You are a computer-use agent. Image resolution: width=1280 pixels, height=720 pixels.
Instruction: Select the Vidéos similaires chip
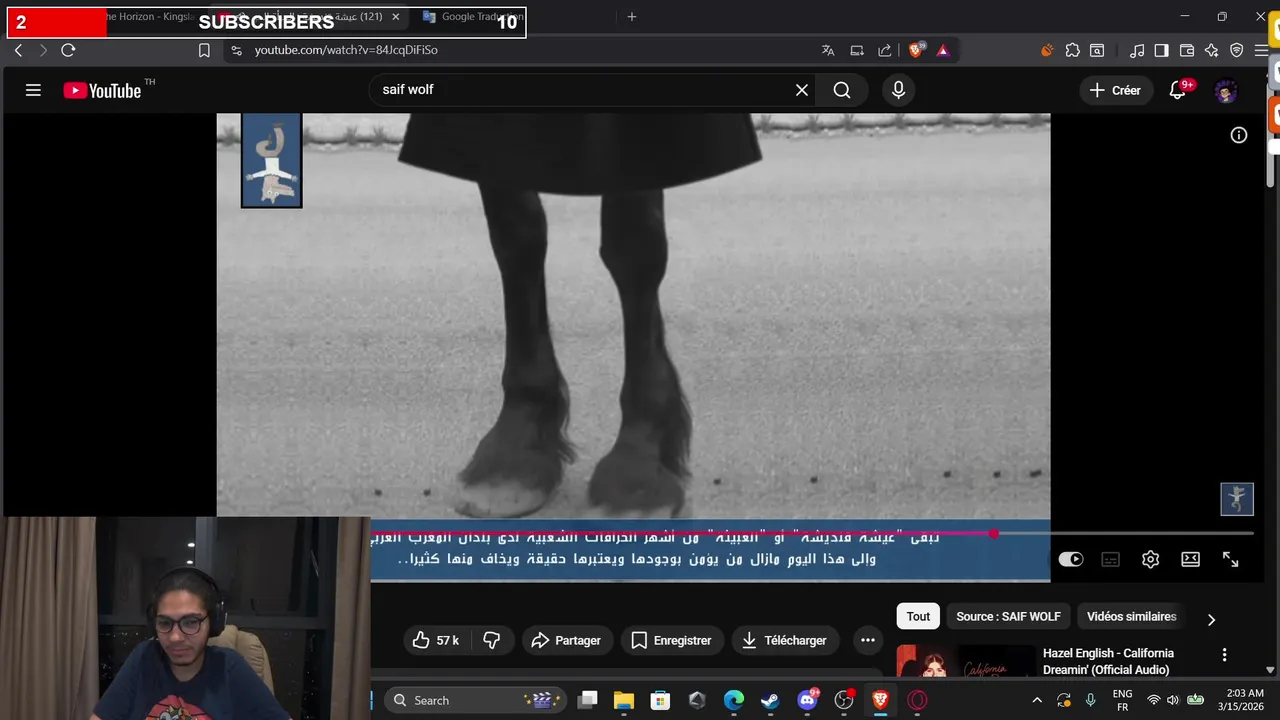point(1131,617)
